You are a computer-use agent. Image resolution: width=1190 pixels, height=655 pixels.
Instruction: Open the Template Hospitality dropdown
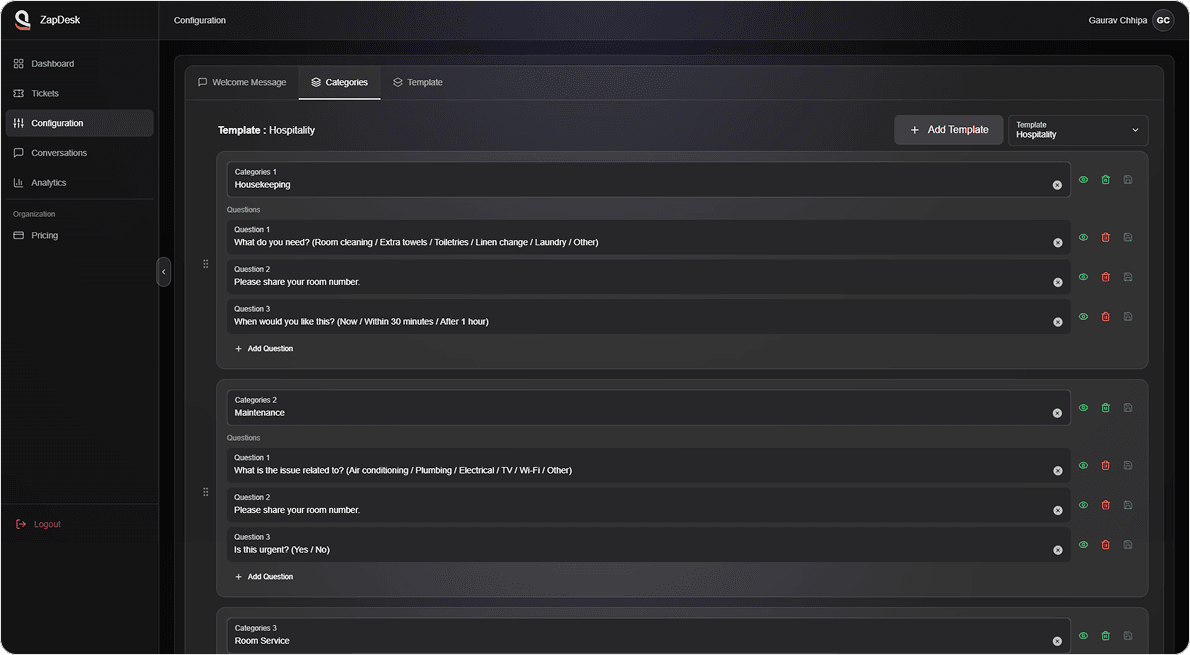click(1077, 130)
